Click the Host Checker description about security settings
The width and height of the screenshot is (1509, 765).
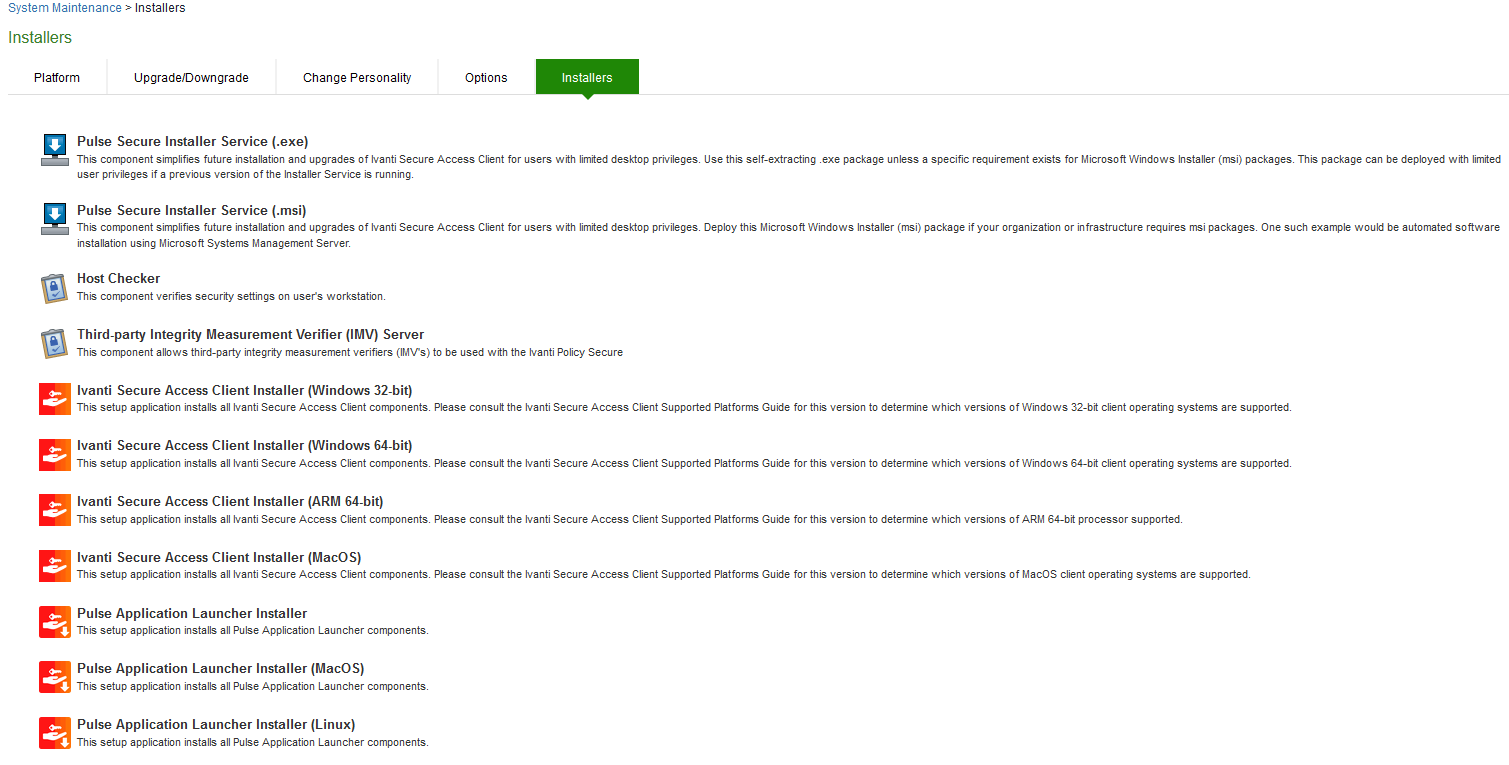tap(231, 296)
